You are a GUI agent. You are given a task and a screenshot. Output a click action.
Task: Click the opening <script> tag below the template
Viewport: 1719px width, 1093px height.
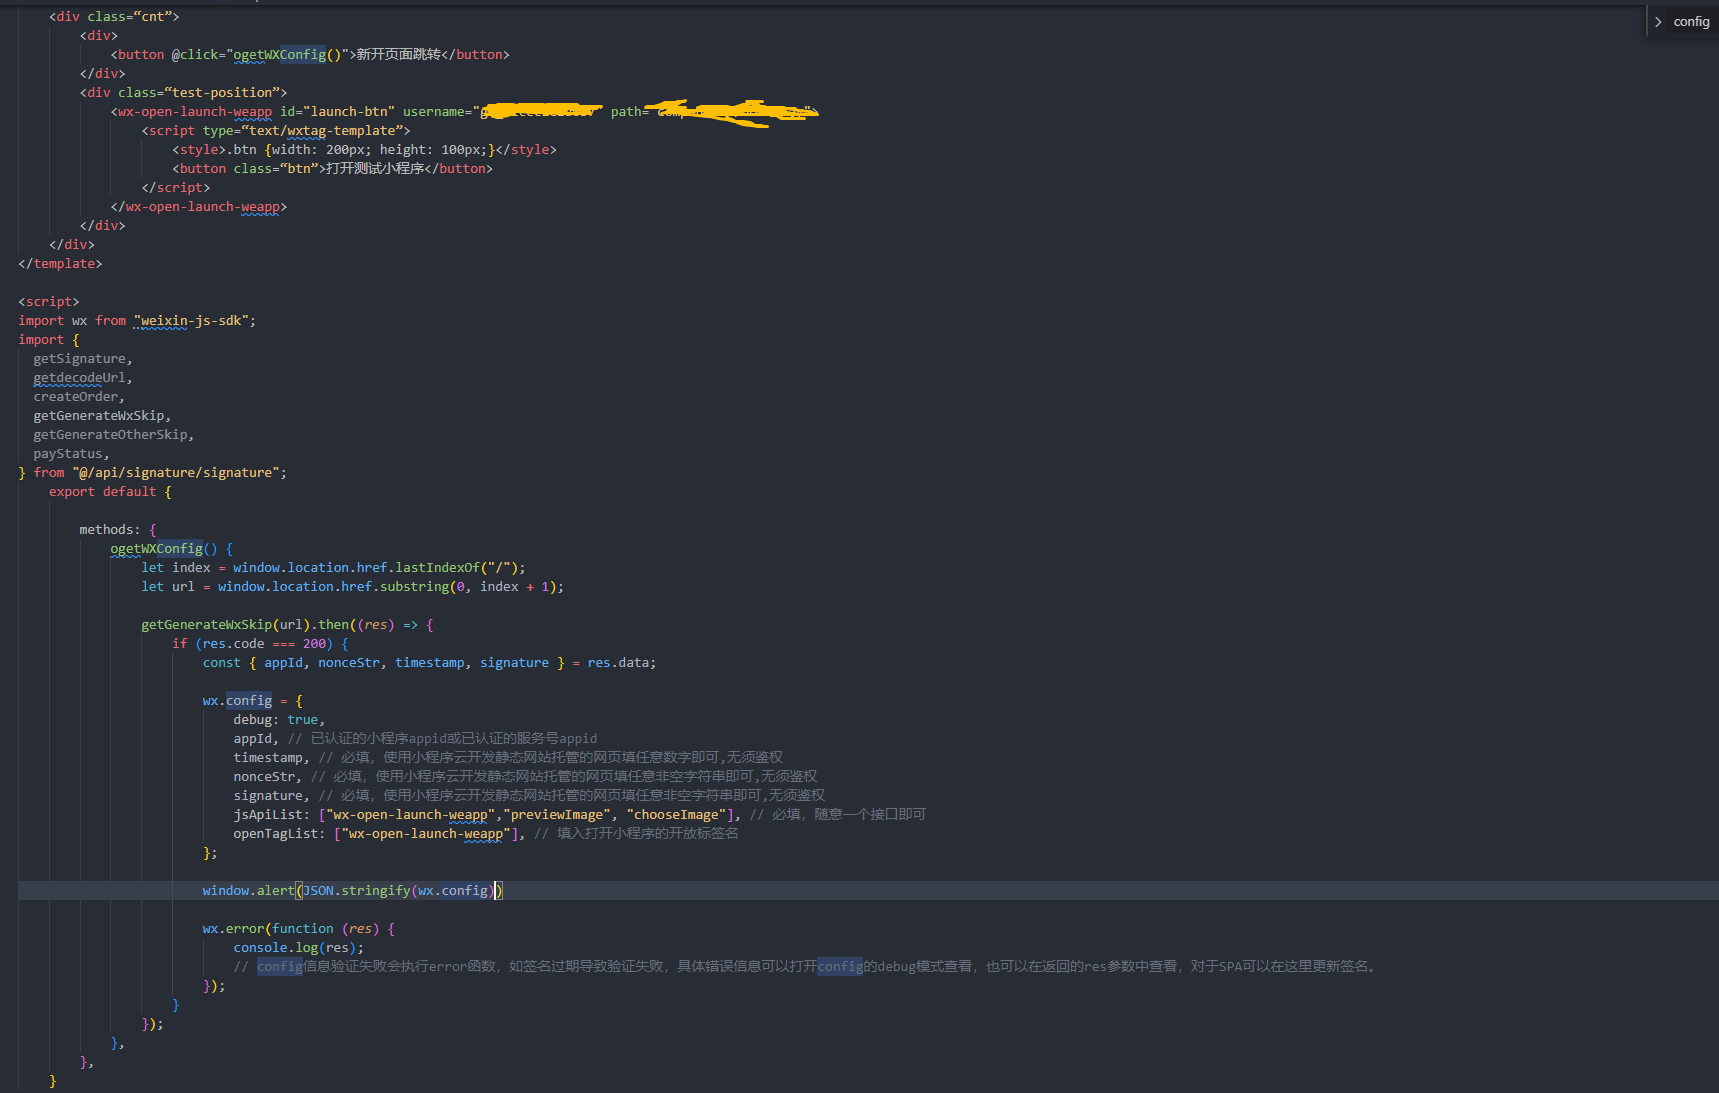[49, 302]
